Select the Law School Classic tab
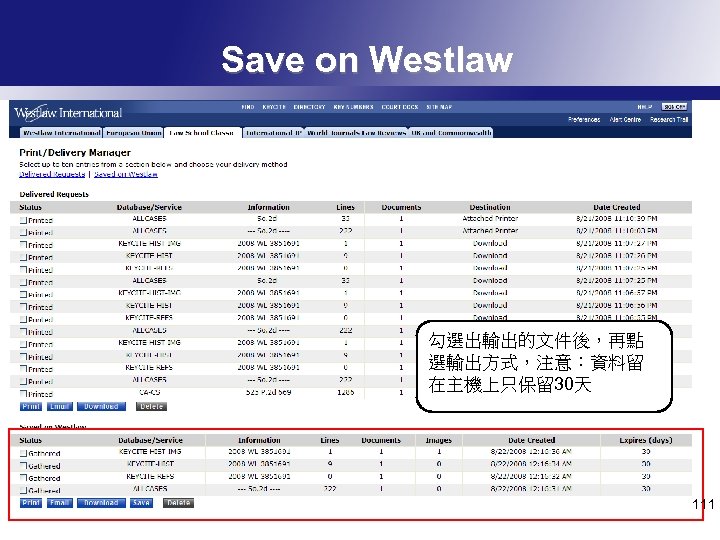 tap(202, 133)
